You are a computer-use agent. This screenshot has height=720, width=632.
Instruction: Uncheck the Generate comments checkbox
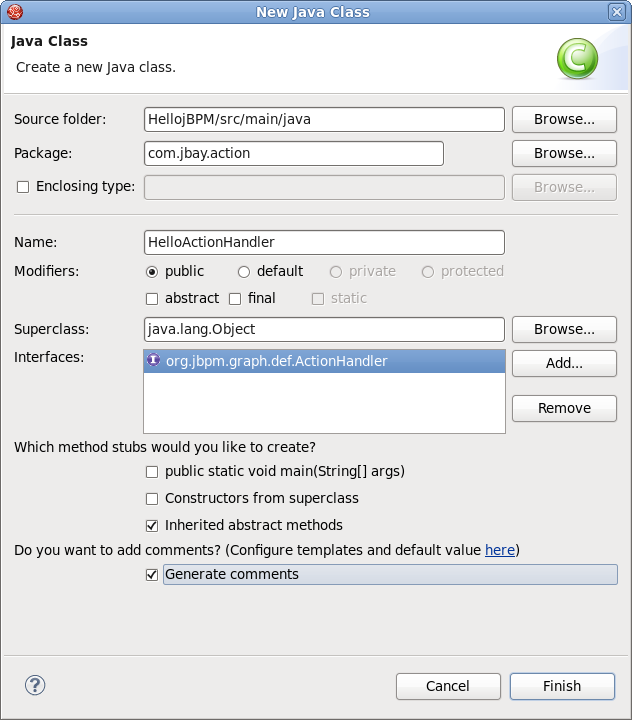152,574
